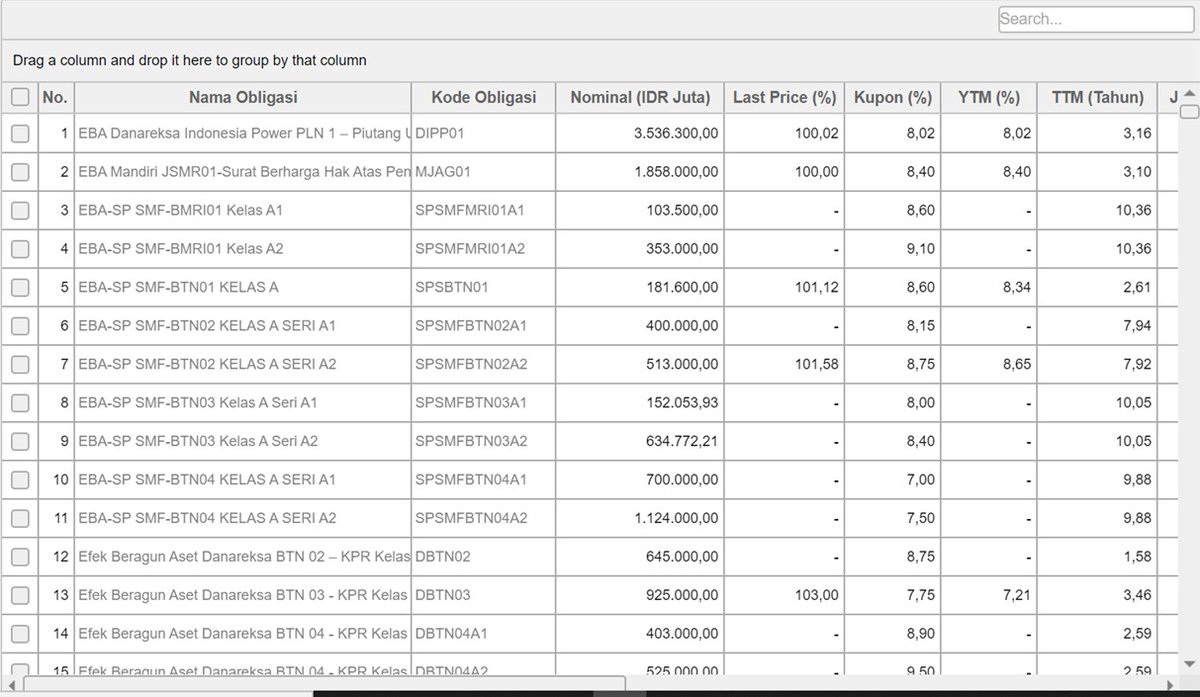Click TTM value '1,58' cell
The height and width of the screenshot is (697, 1200).
[x=1098, y=557]
